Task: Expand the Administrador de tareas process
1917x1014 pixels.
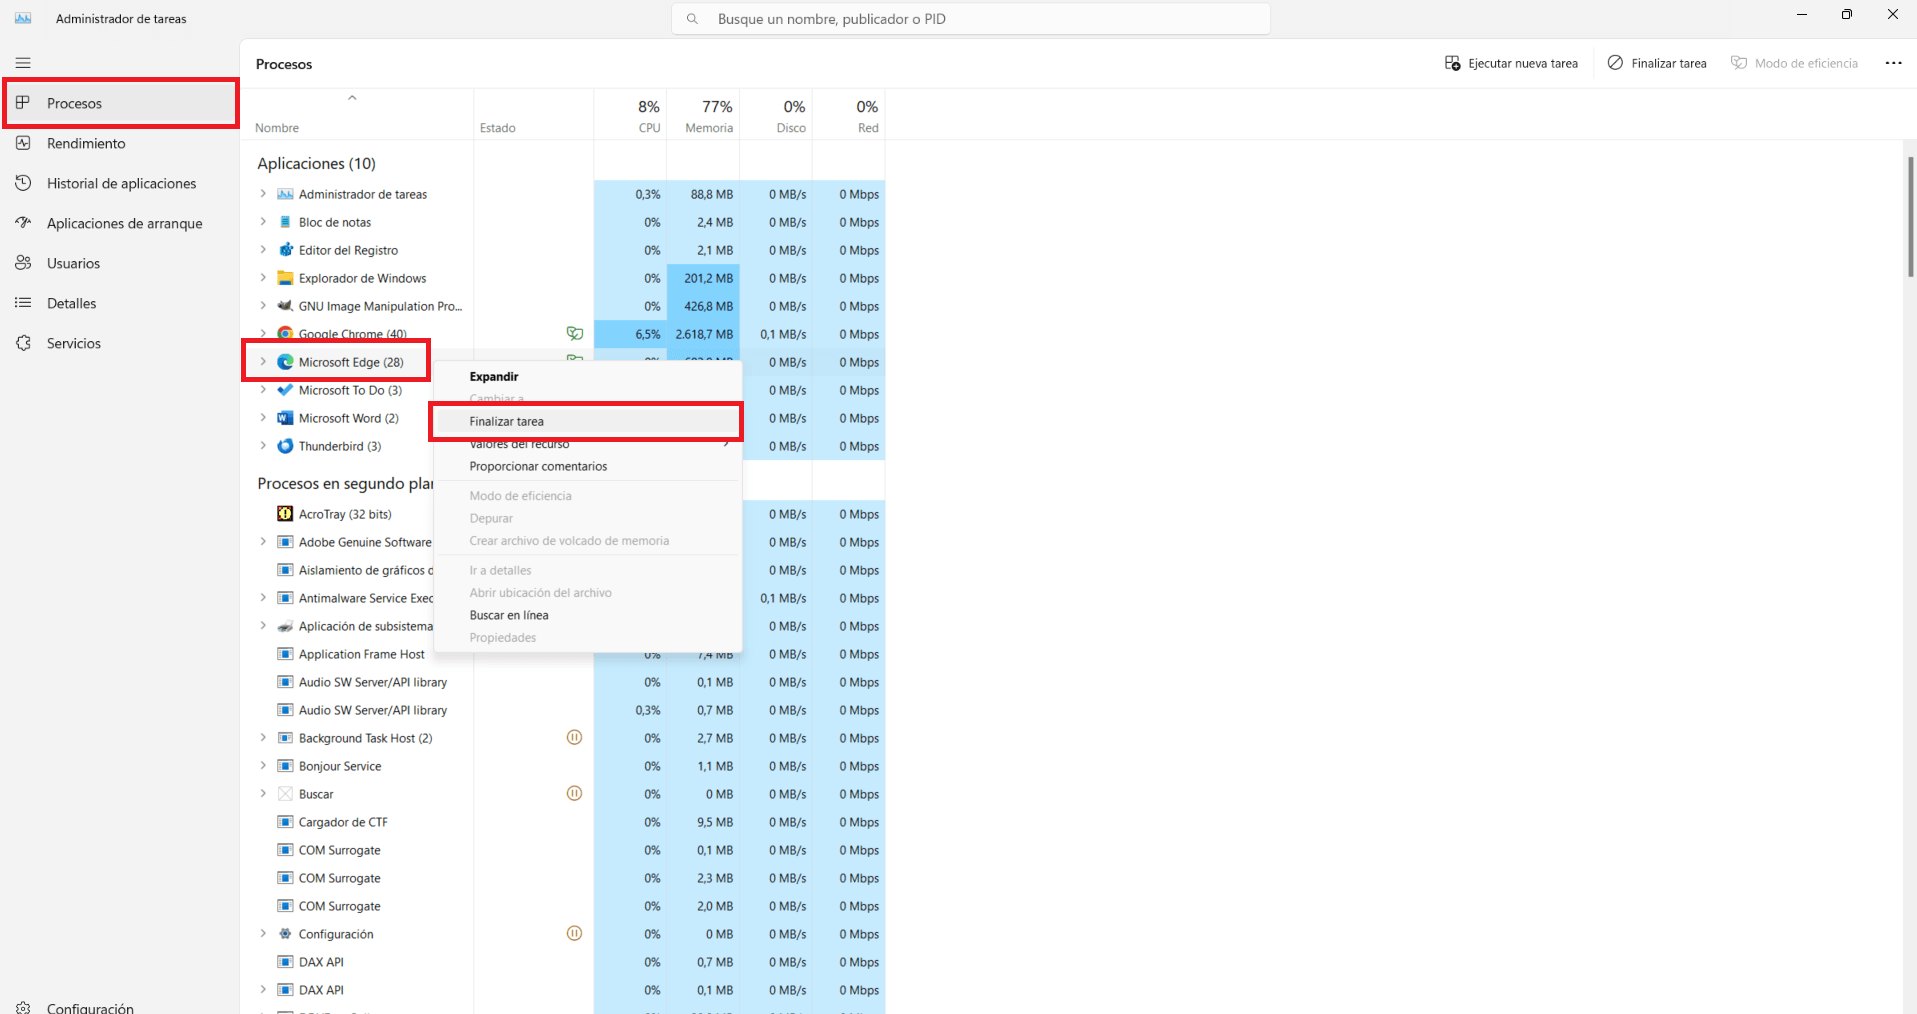Action: click(263, 194)
